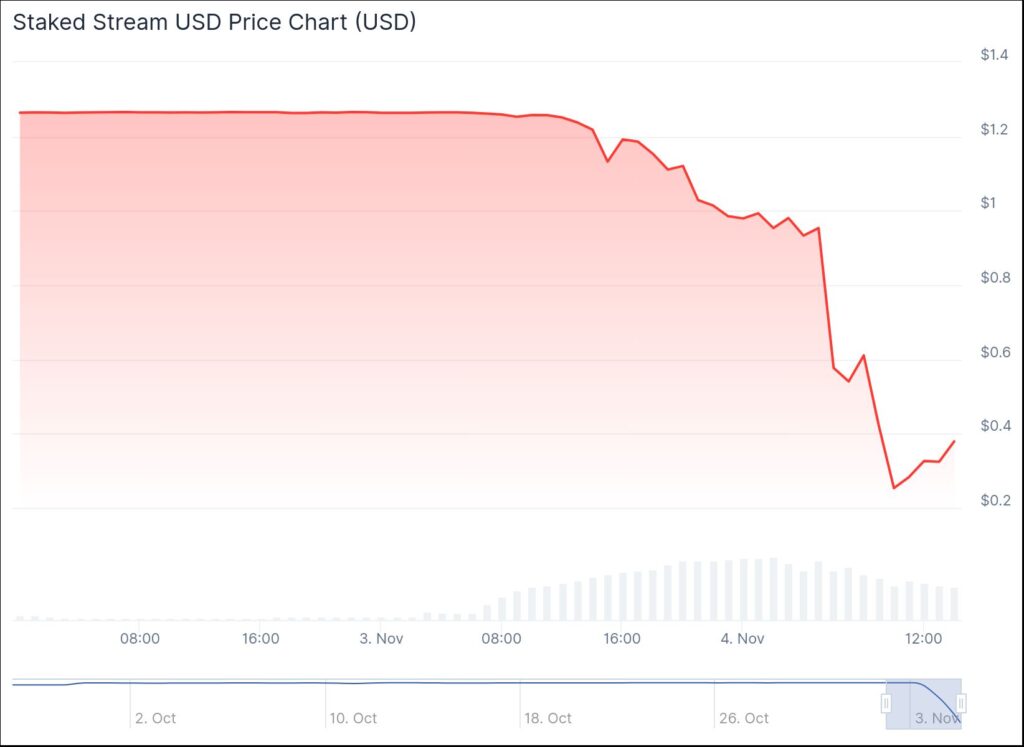Click the 2. Oct date in the navigator
The width and height of the screenshot is (1024, 747).
click(x=155, y=718)
